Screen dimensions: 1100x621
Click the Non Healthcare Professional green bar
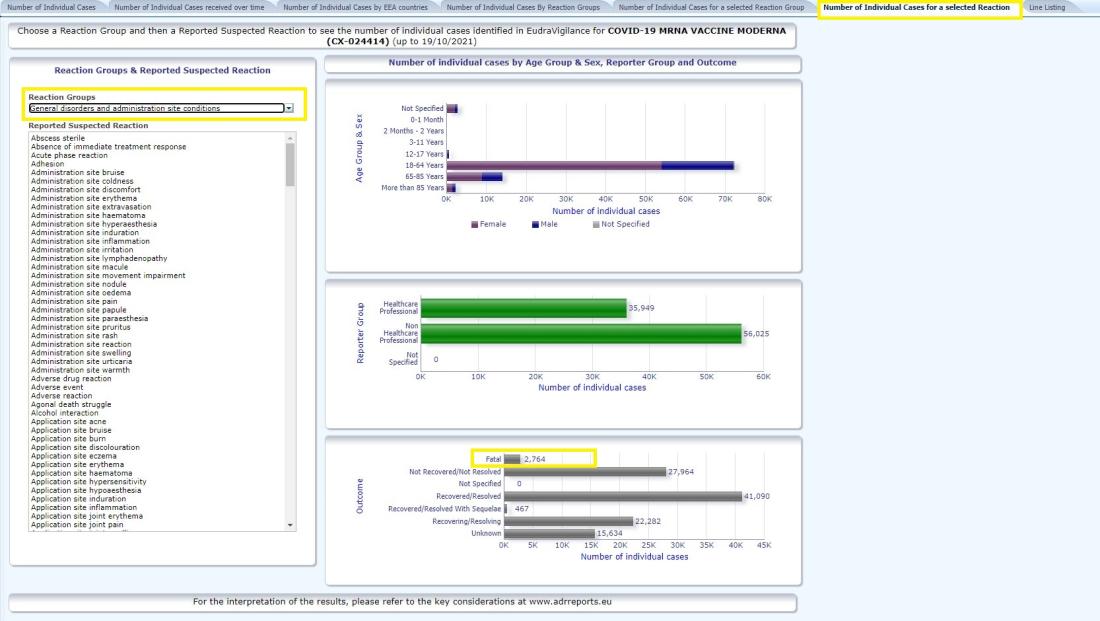click(x=581, y=334)
